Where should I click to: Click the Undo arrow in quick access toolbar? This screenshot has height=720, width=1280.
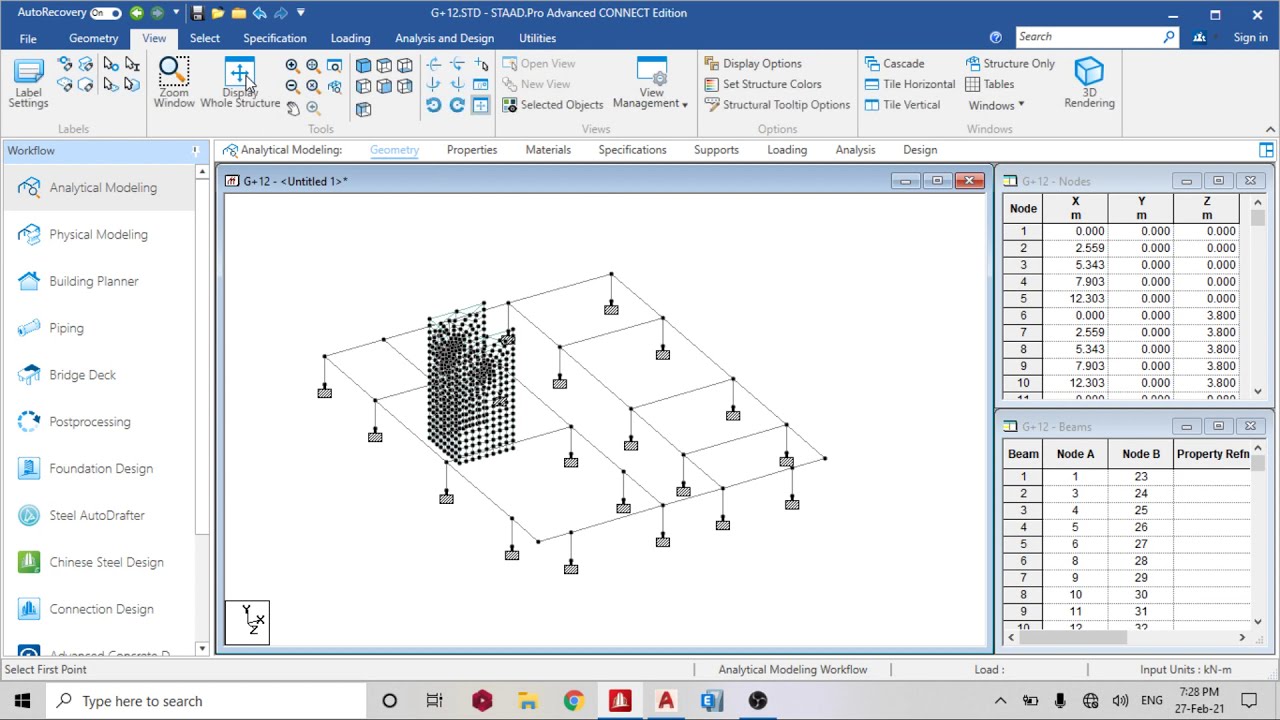[259, 13]
